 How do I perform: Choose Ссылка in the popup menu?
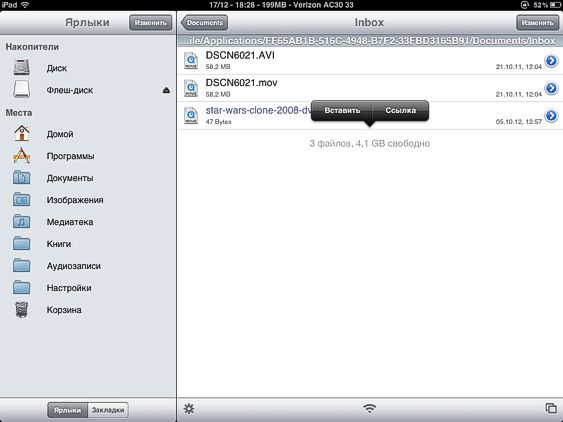pyautogui.click(x=401, y=111)
